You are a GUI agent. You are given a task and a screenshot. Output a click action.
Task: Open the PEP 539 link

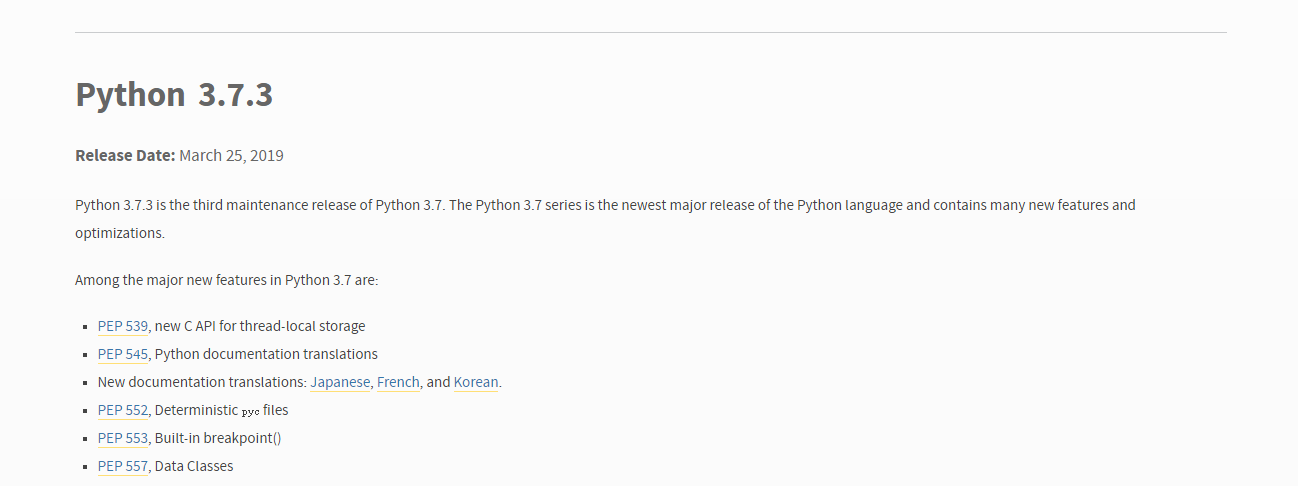(123, 326)
